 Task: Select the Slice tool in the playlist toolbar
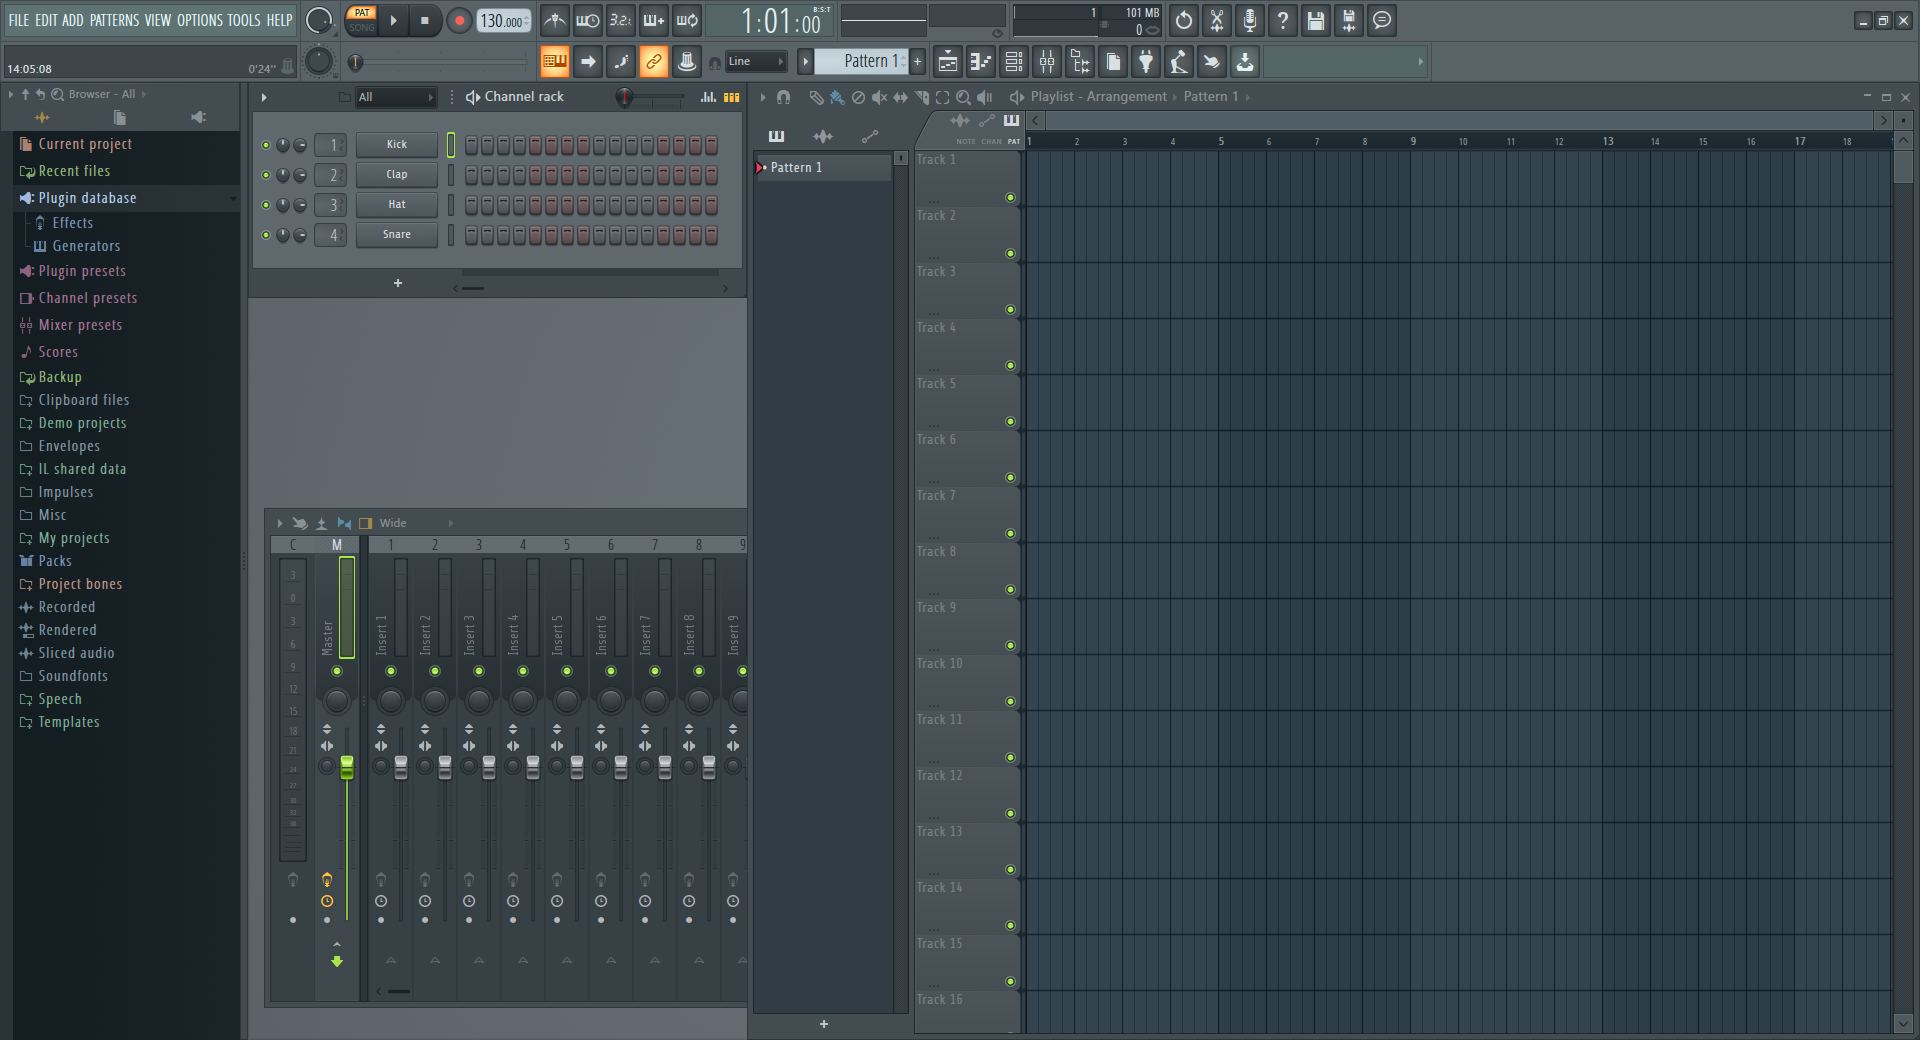pyautogui.click(x=921, y=97)
